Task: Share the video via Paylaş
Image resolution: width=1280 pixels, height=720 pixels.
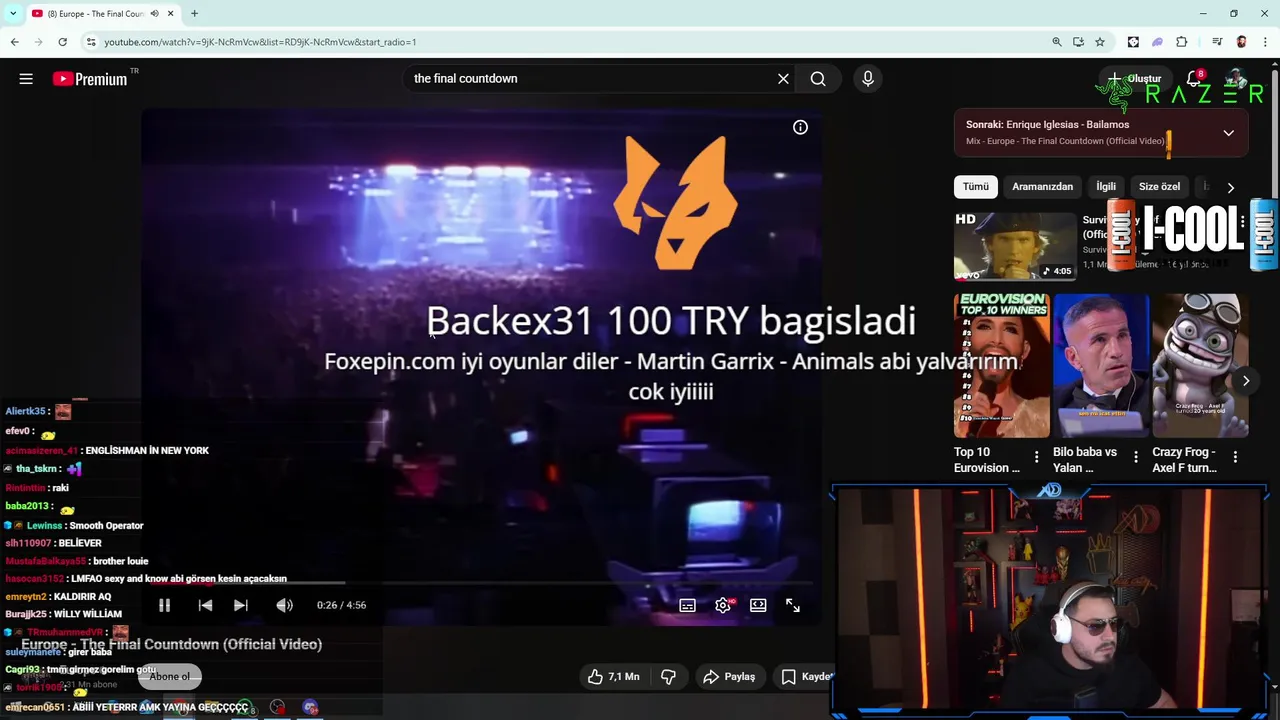Action: (729, 677)
